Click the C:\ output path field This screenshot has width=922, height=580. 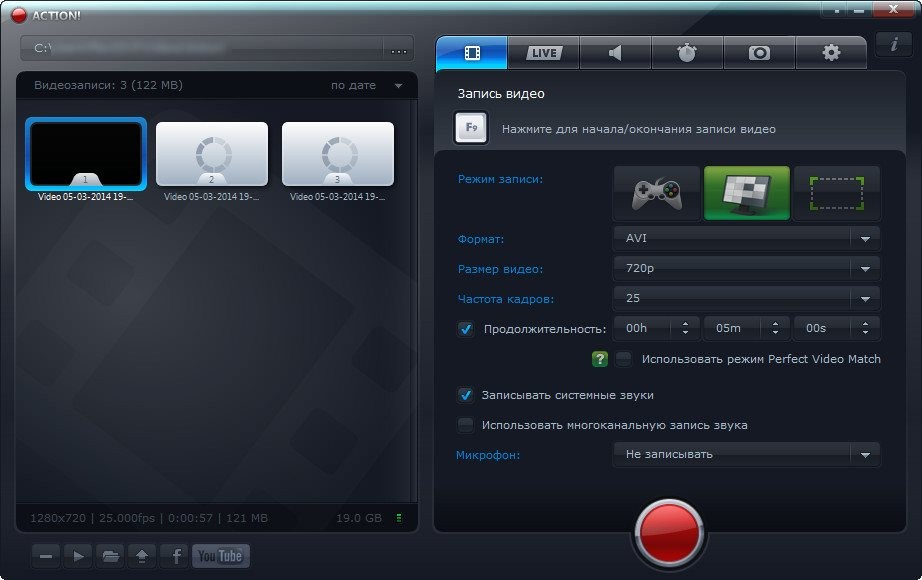(202, 49)
